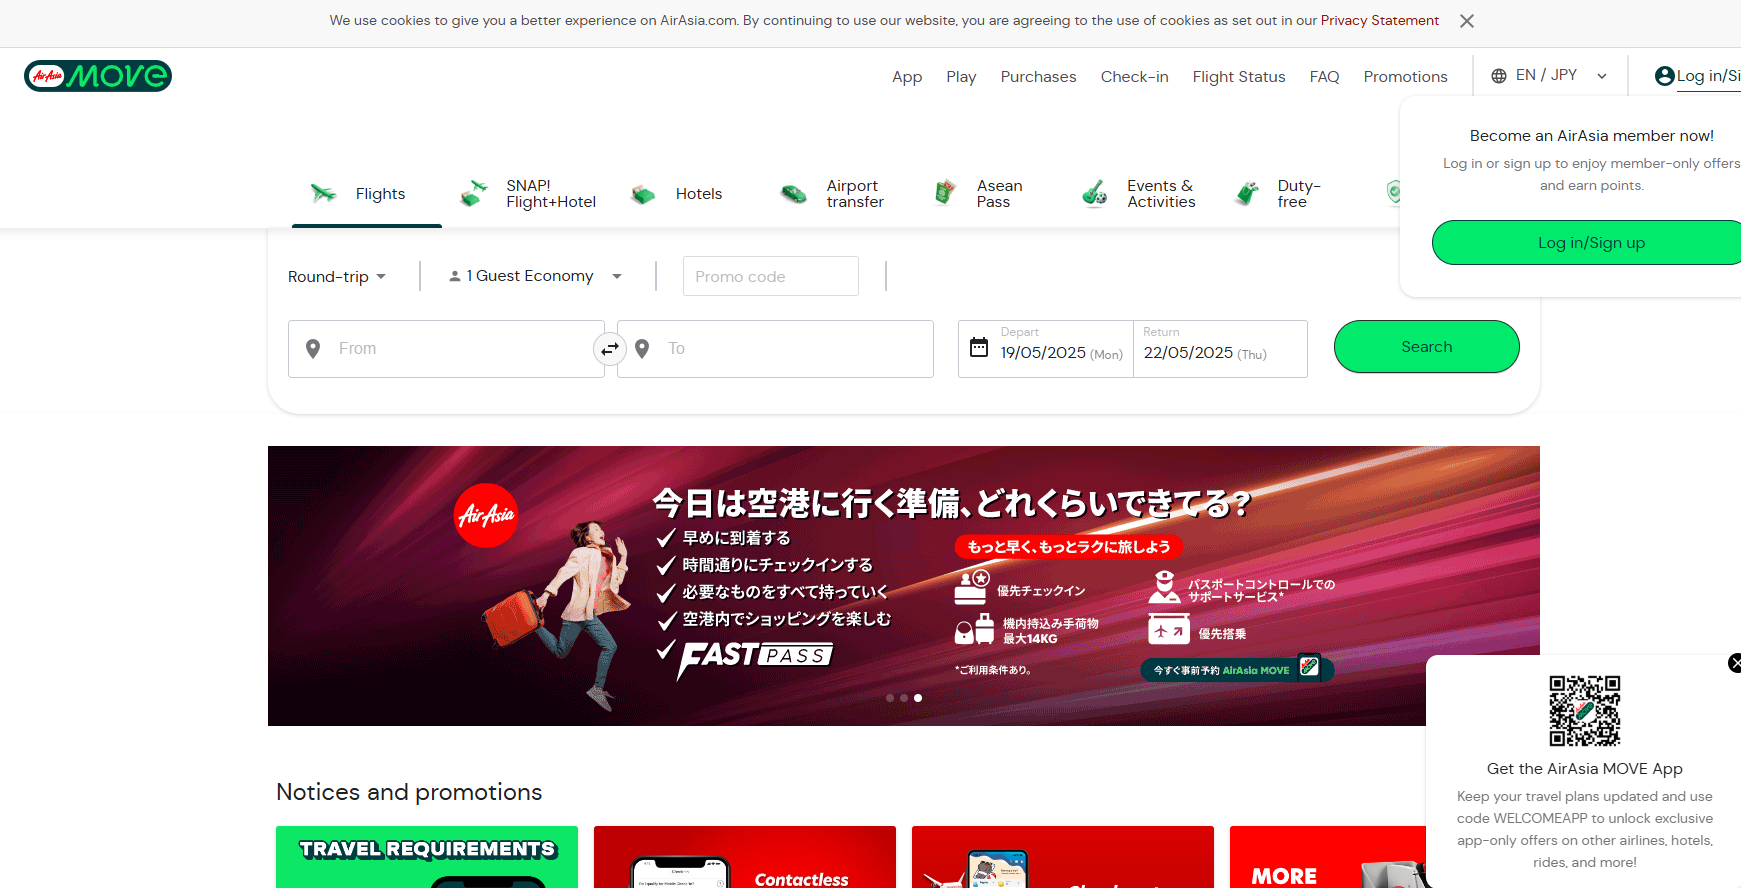The image size is (1741, 888).
Task: Expand the EN / JPY language dropdown
Action: tap(1549, 75)
